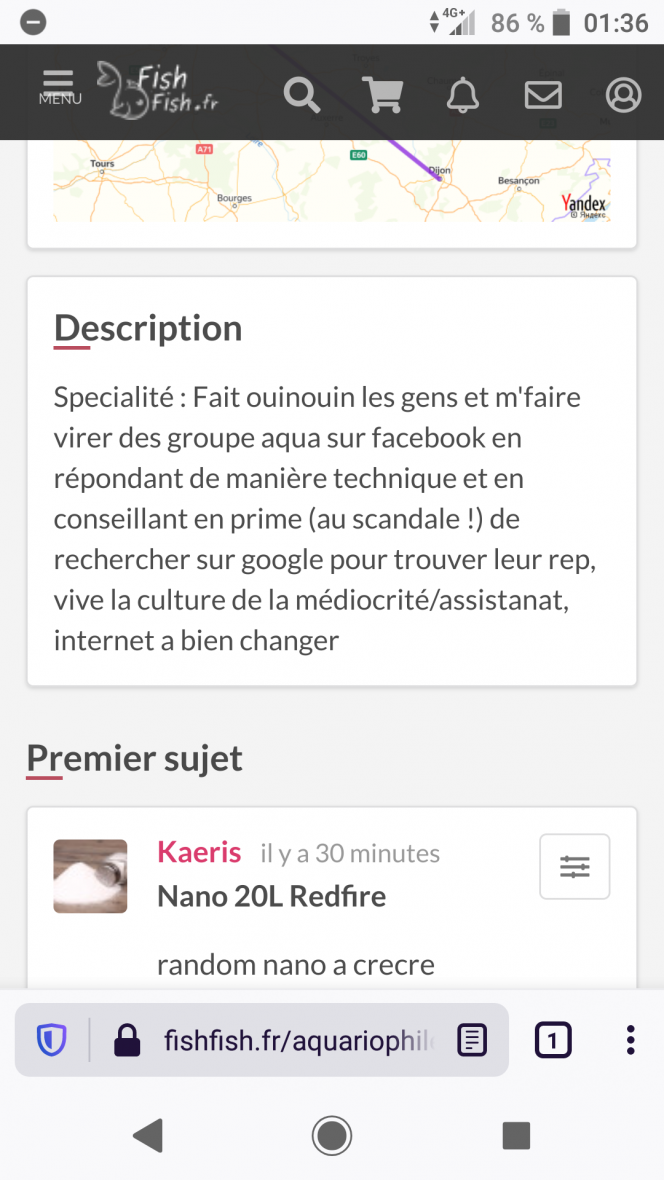Open the browser tabs counter
Screen dimensions: 664x1180
click(553, 1041)
